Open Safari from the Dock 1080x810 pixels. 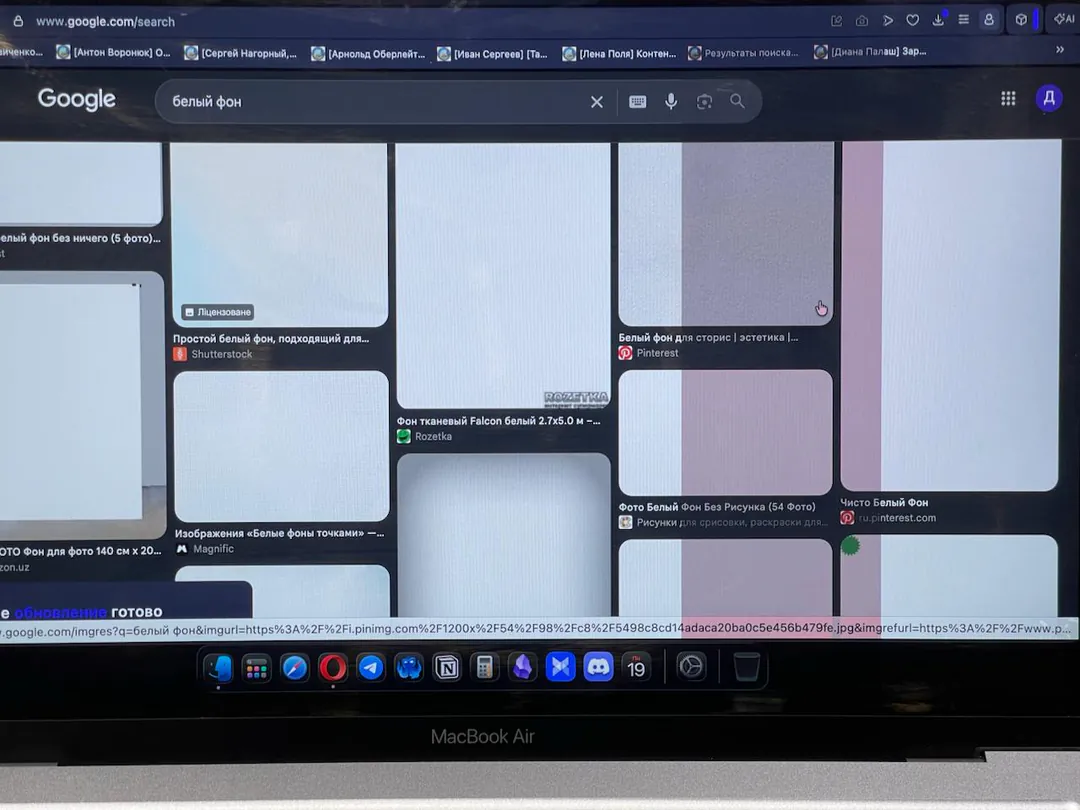coord(295,667)
